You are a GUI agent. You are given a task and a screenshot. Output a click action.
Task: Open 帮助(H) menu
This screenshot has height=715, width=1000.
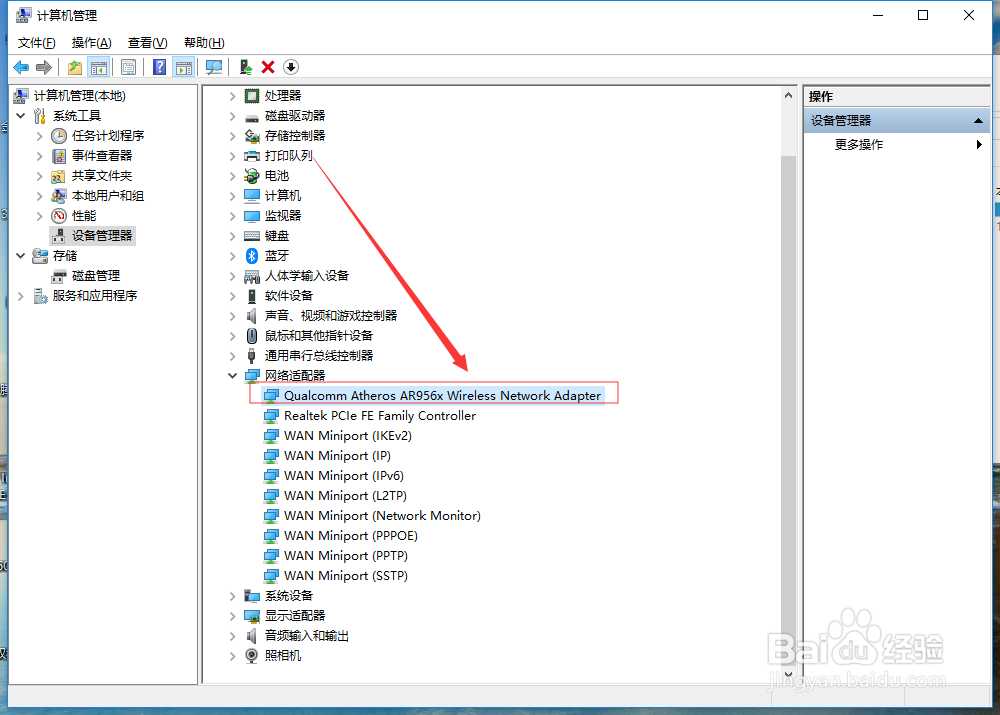(x=204, y=43)
